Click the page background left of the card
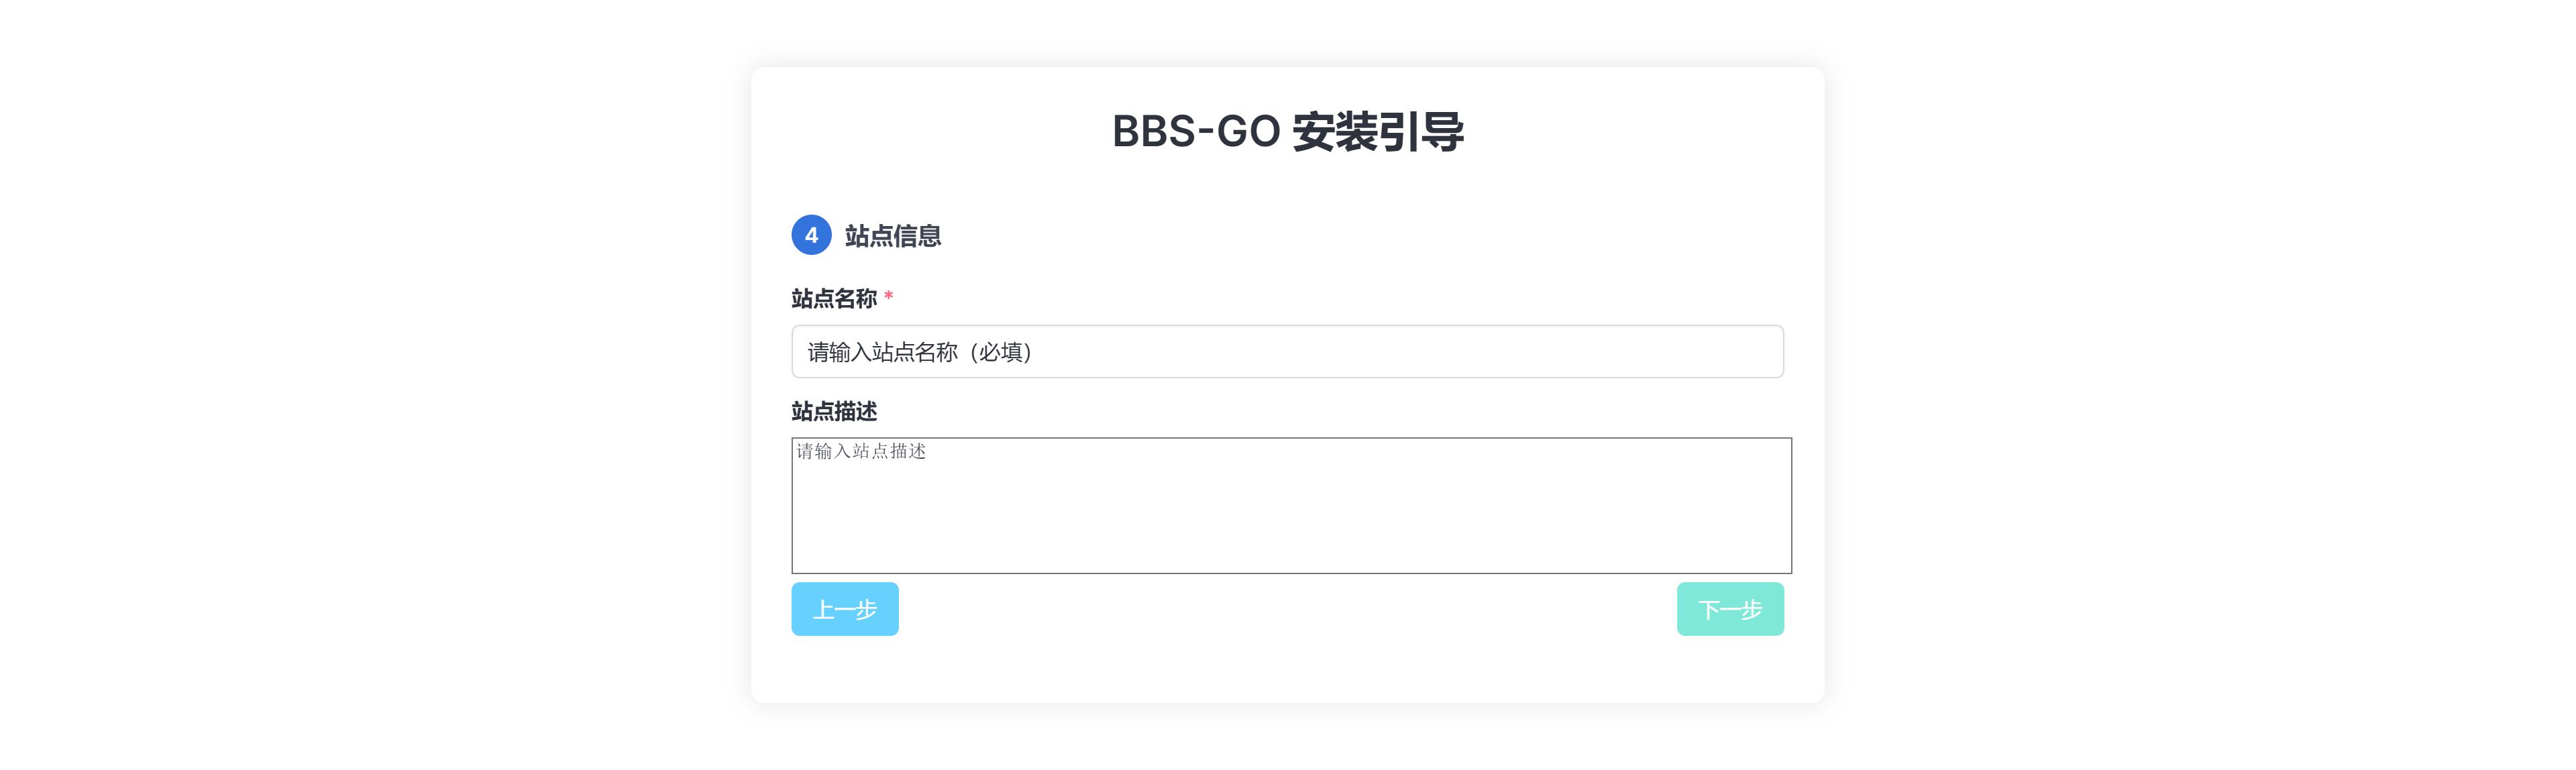Image resolution: width=2576 pixels, height=770 pixels. click(x=375, y=385)
